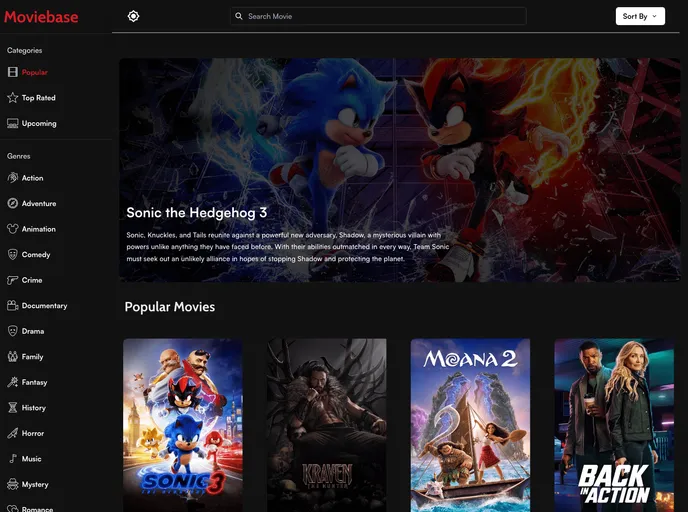Click the laughing mask icon for Comedy
Screen dimensions: 688x512
tap(13, 254)
